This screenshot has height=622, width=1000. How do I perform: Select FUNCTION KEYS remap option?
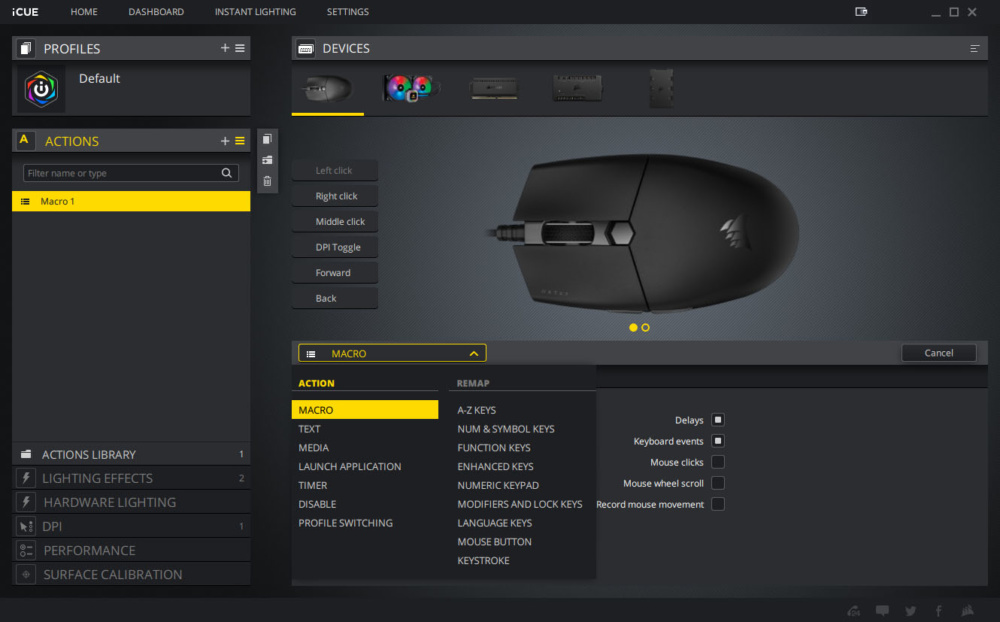tap(494, 448)
